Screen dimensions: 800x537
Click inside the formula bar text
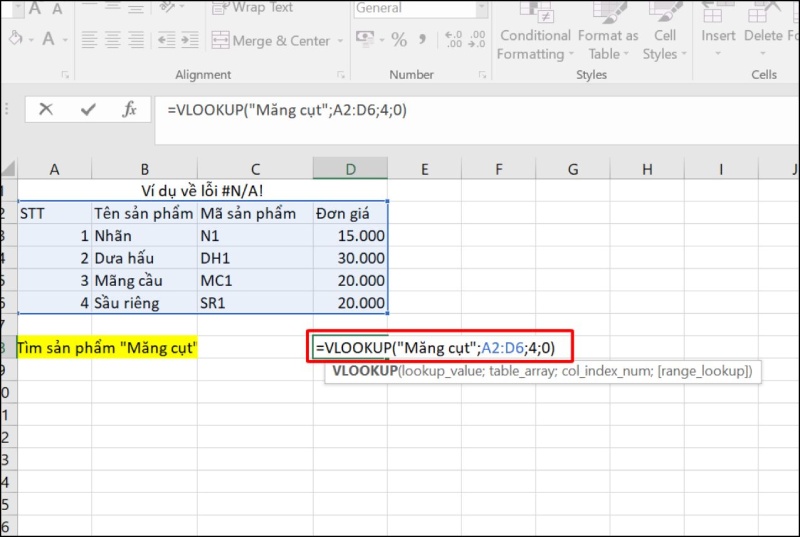click(x=287, y=110)
